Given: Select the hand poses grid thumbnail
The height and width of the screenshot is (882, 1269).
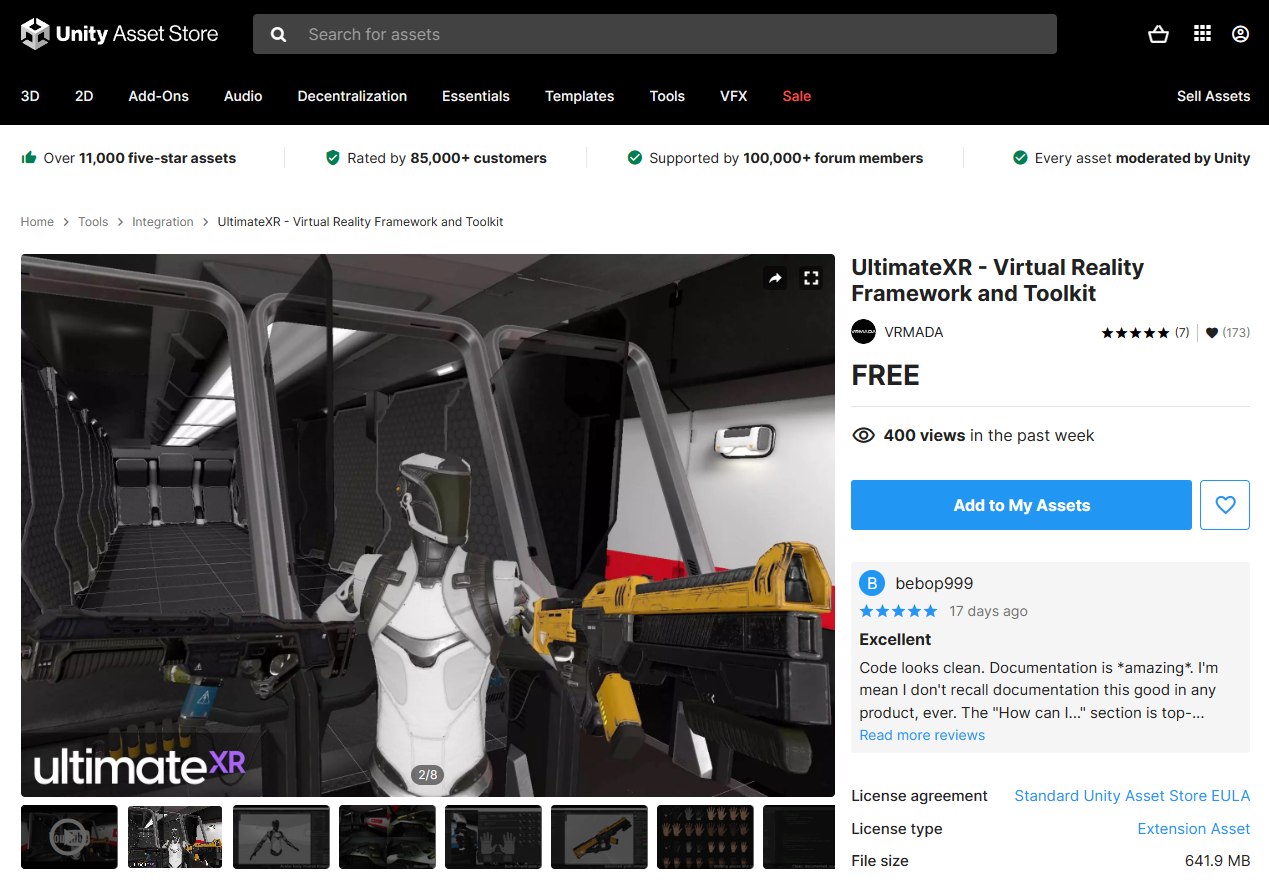Looking at the screenshot, I should click(705, 836).
